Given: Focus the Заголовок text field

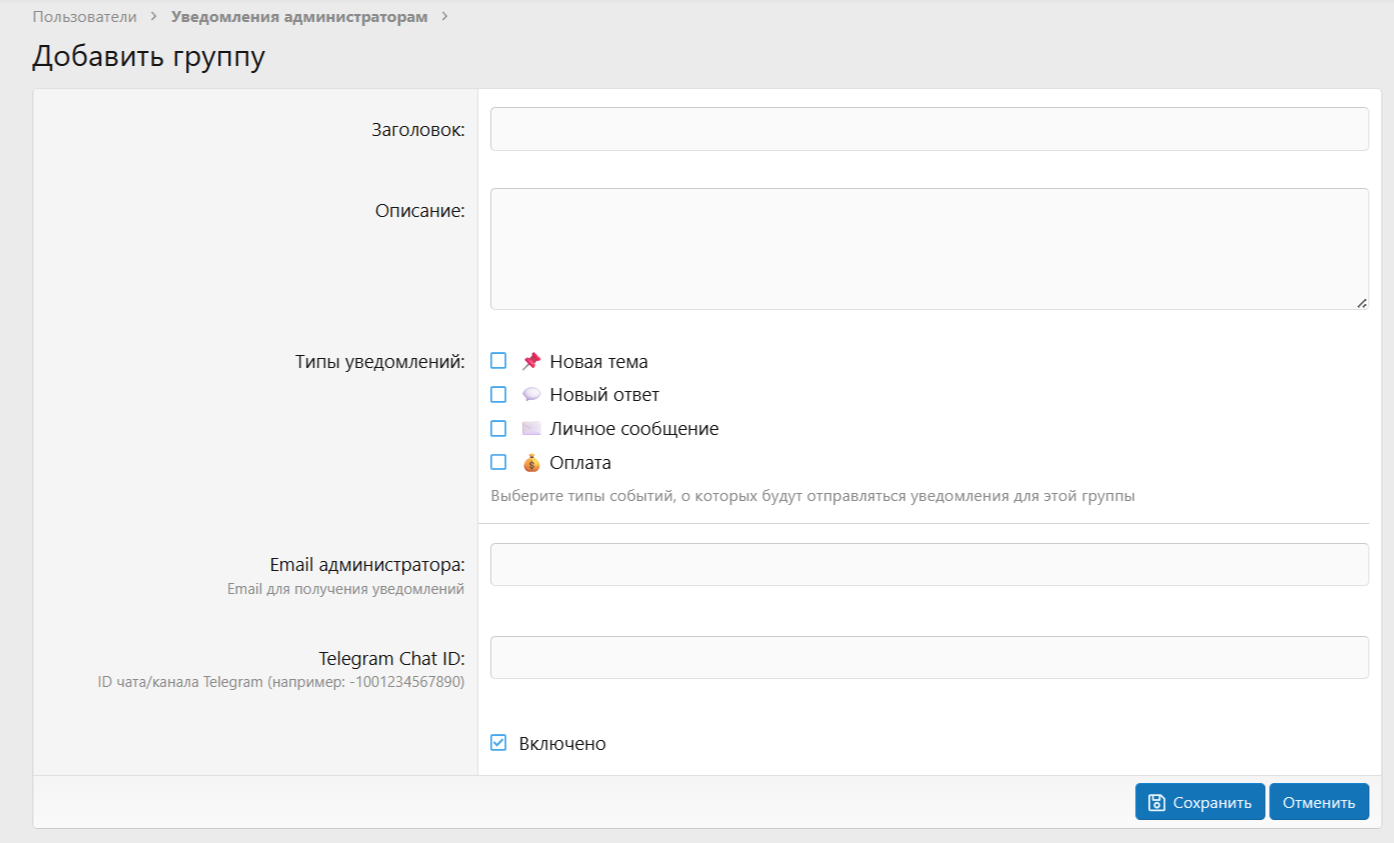Looking at the screenshot, I should 929,129.
